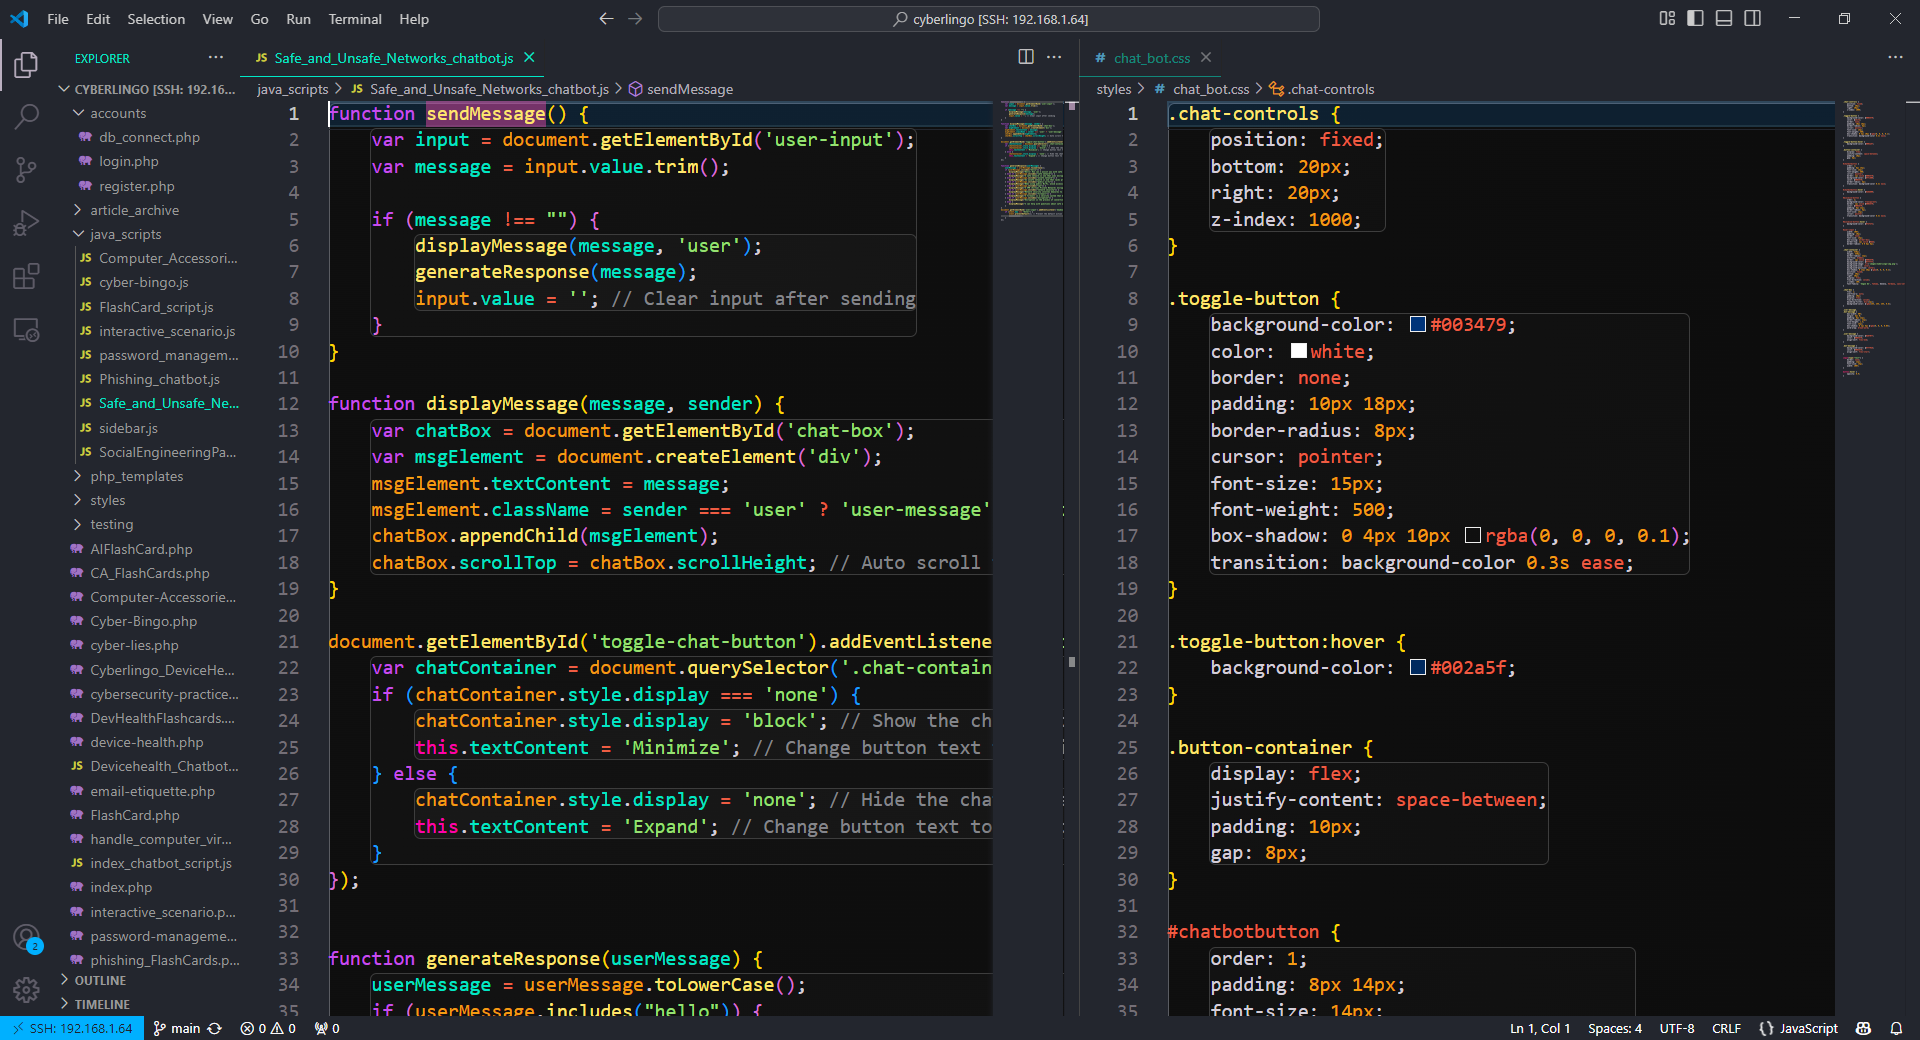
Task: Open more actions for right editor group
Action: tap(1895, 57)
